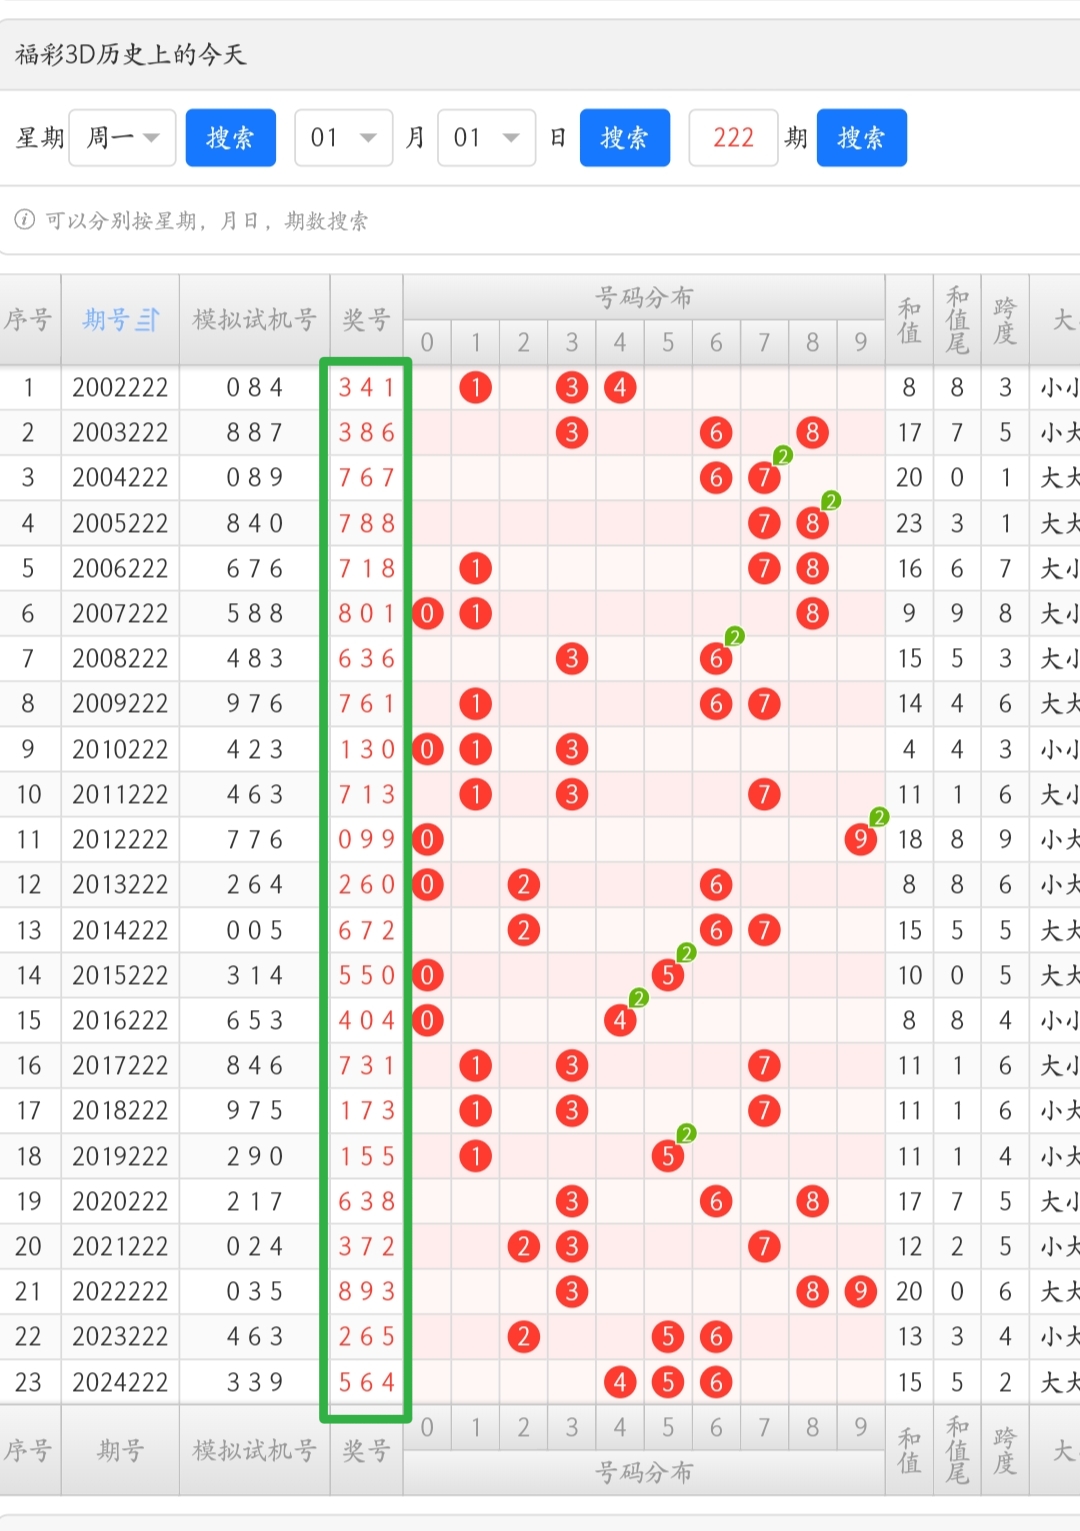Open the month dropdown showing 01
The image size is (1080, 1531).
coord(343,138)
